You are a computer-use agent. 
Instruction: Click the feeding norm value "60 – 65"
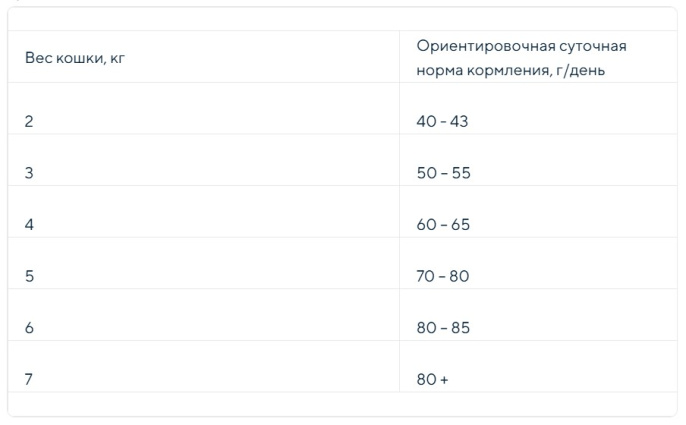click(443, 224)
